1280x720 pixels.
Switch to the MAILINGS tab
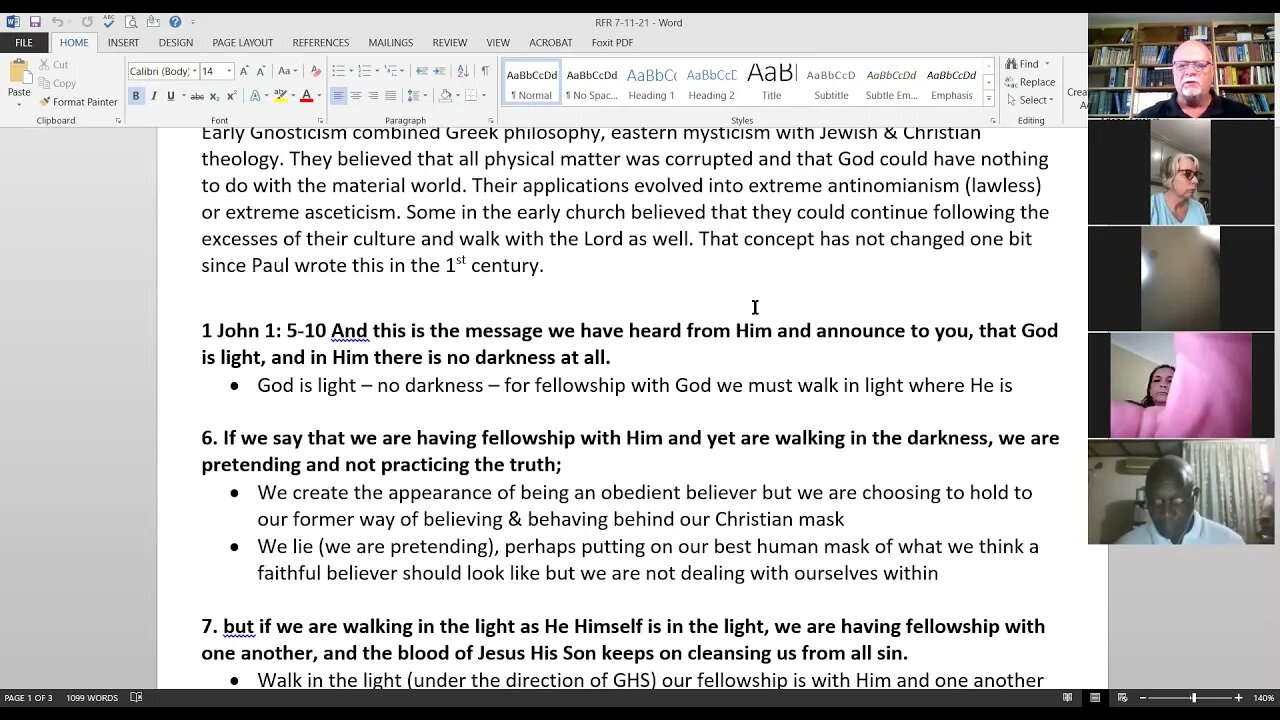[390, 43]
